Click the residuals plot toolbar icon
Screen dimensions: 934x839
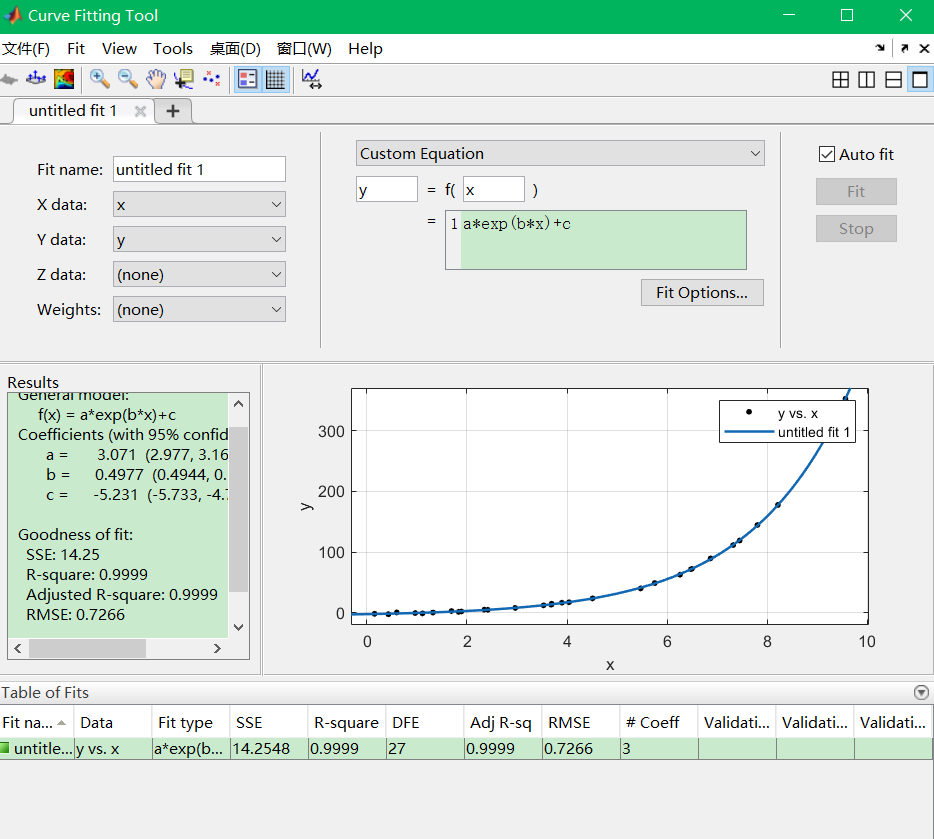tap(36, 79)
